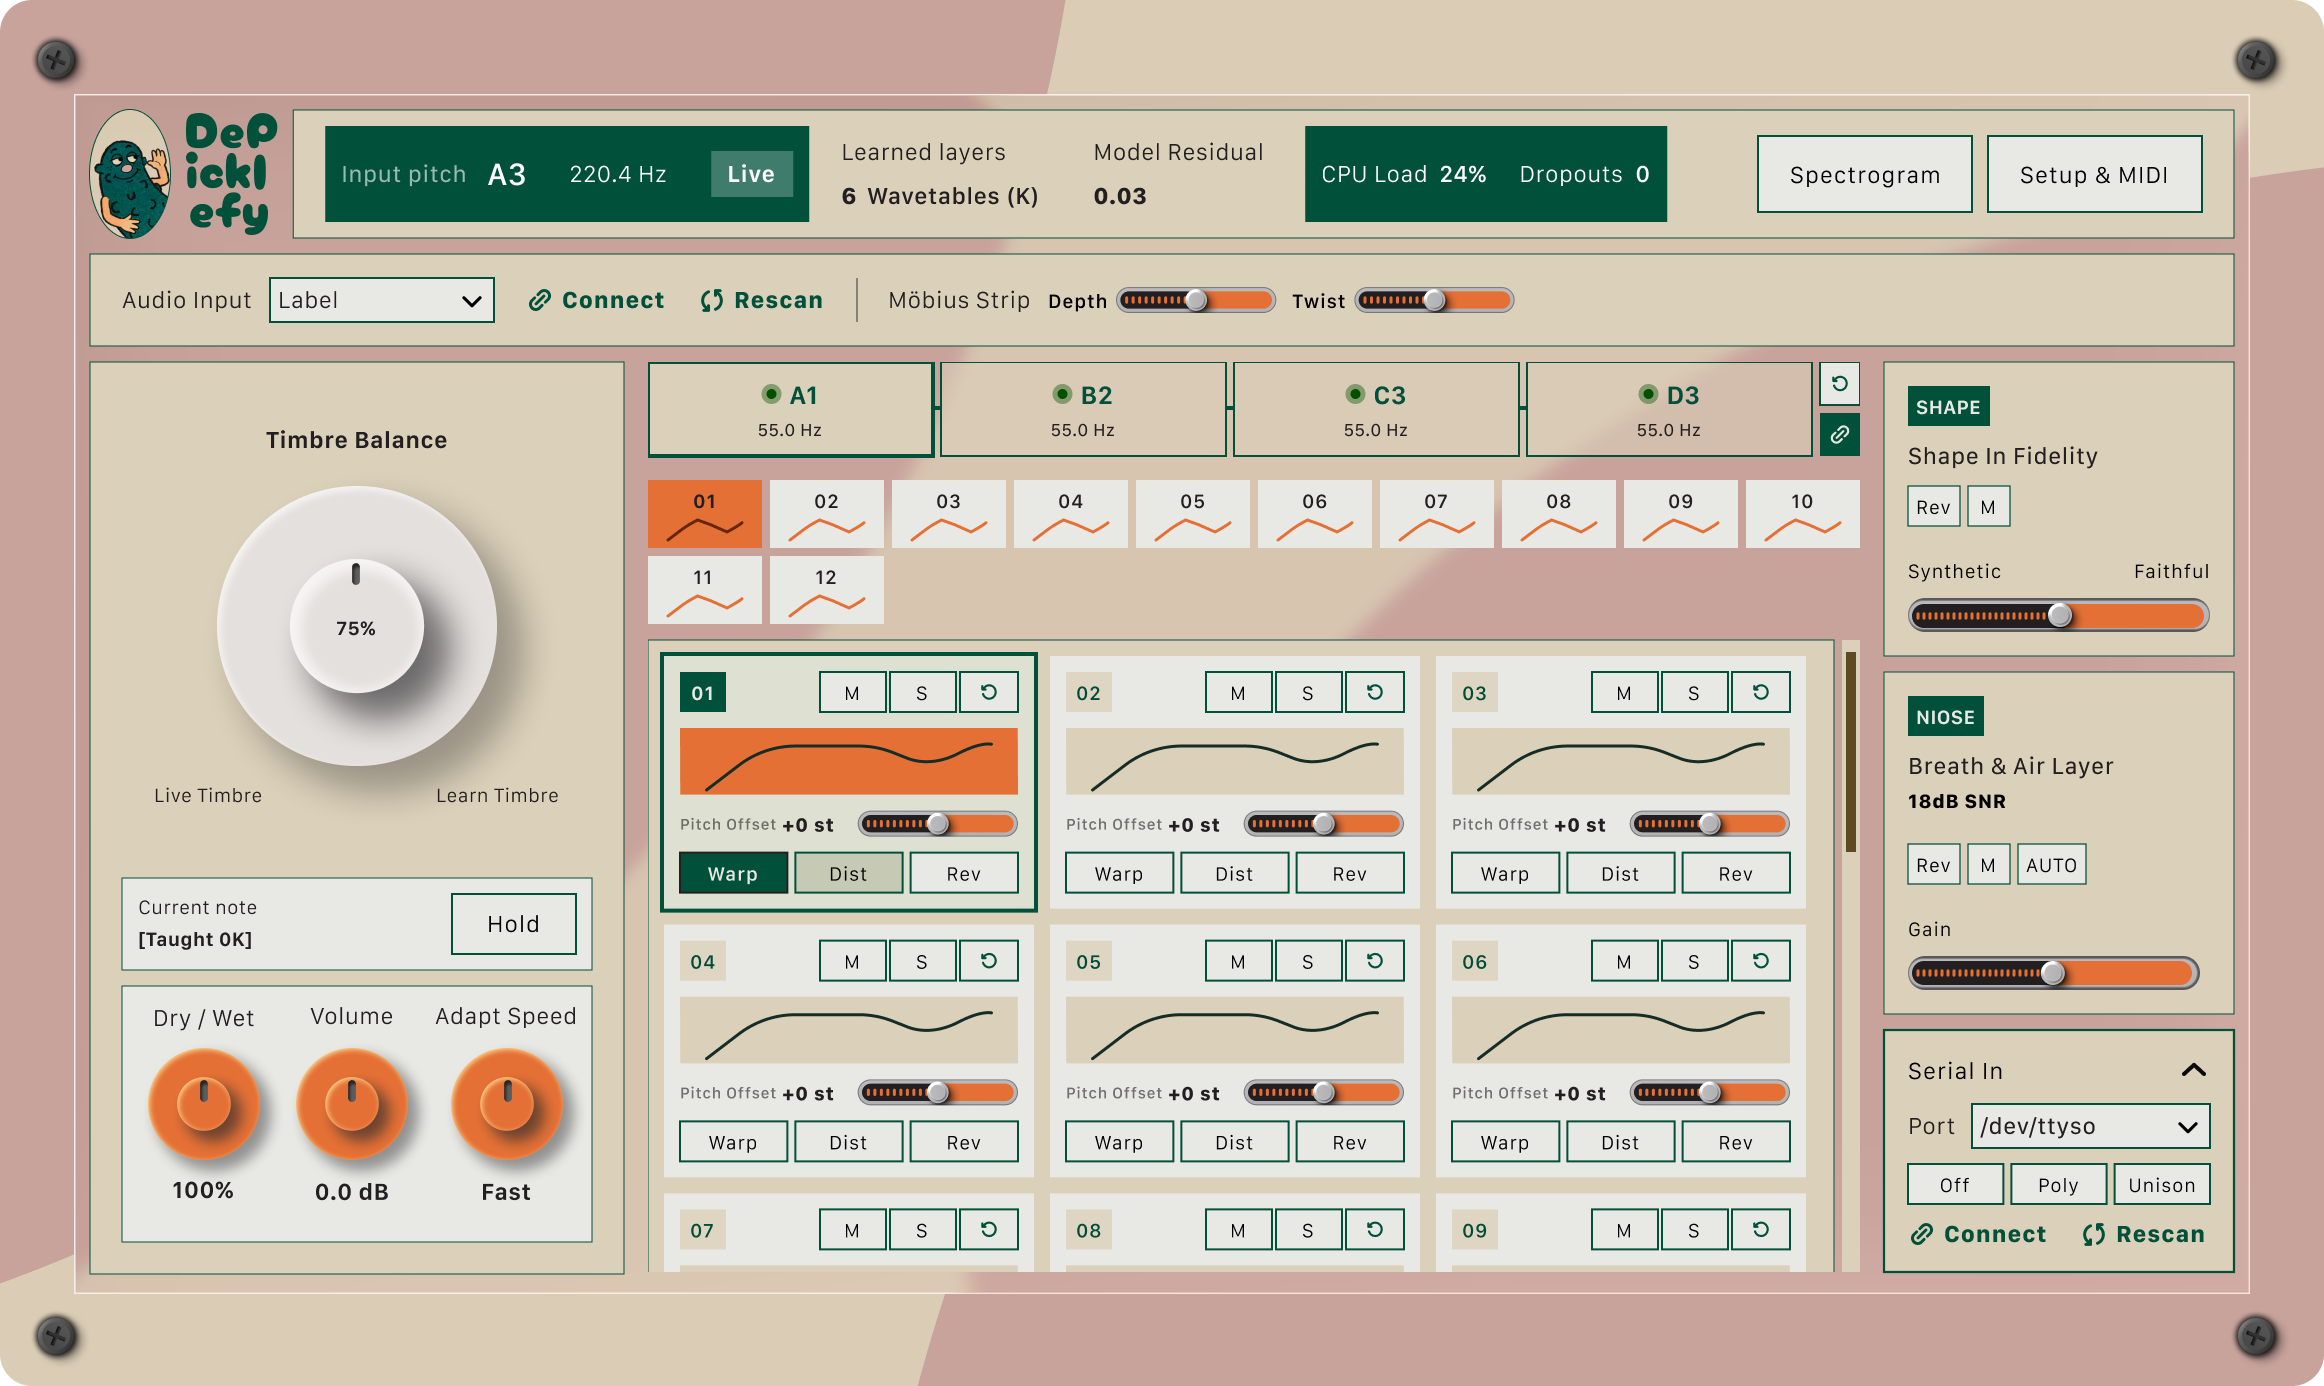Select Poly mode in Serial In
The height and width of the screenshot is (1386, 2324).
click(x=2058, y=1185)
